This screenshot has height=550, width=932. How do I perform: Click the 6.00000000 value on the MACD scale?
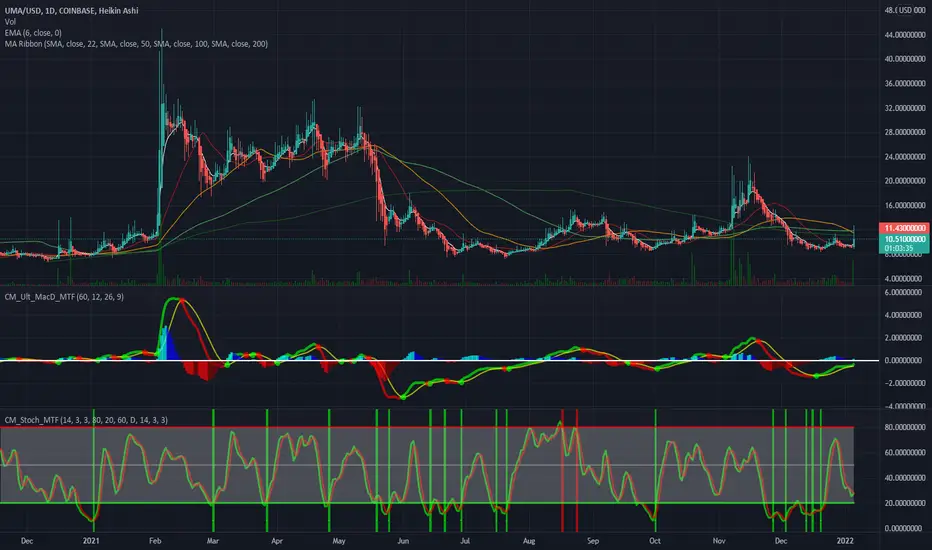[905, 293]
